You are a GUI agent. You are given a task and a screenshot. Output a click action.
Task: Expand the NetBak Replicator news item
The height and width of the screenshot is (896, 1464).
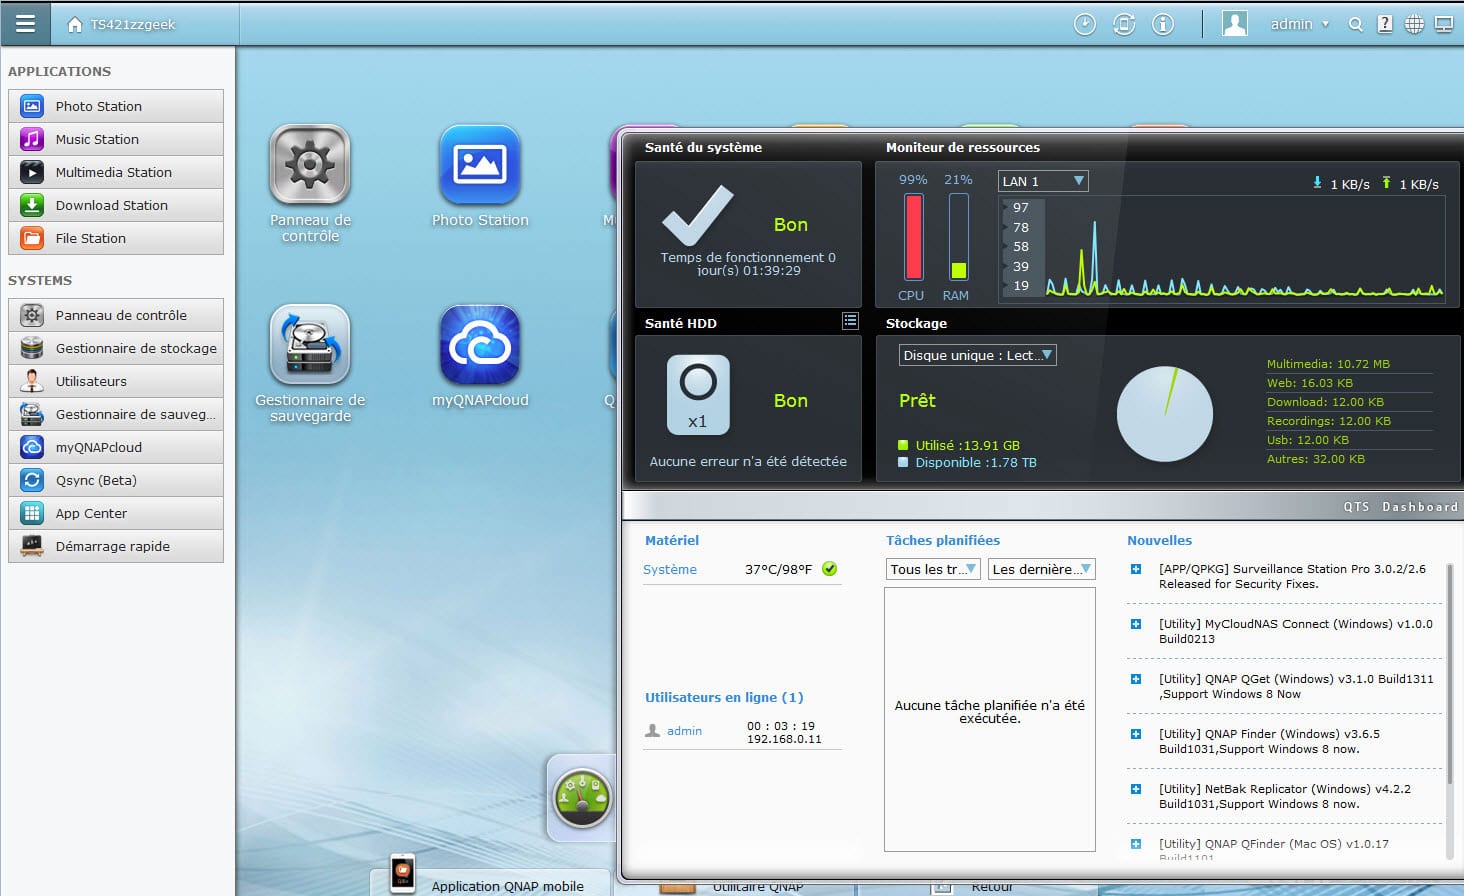click(x=1136, y=789)
